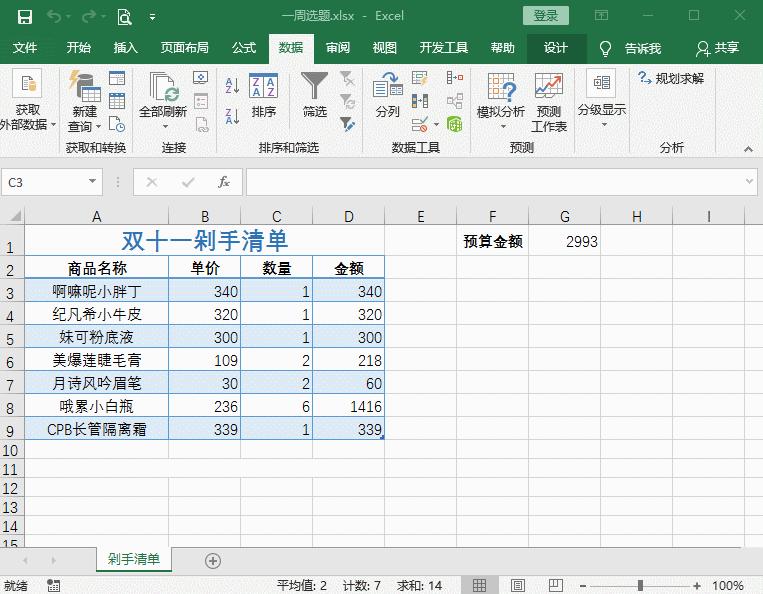Open the 文件 menu tab
The image size is (763, 594).
point(25,48)
